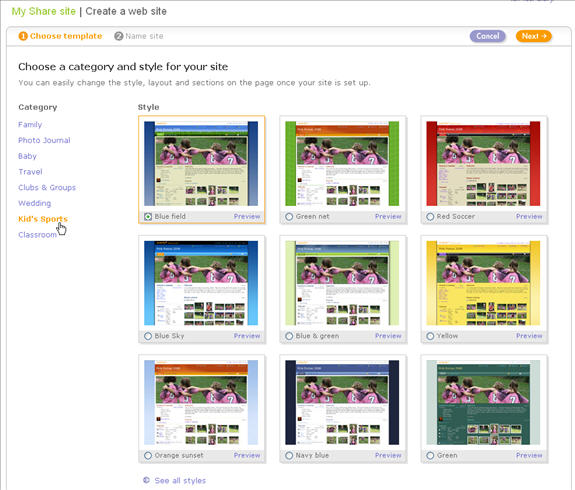Open the Family category
The height and width of the screenshot is (490, 575).
pyautogui.click(x=30, y=125)
